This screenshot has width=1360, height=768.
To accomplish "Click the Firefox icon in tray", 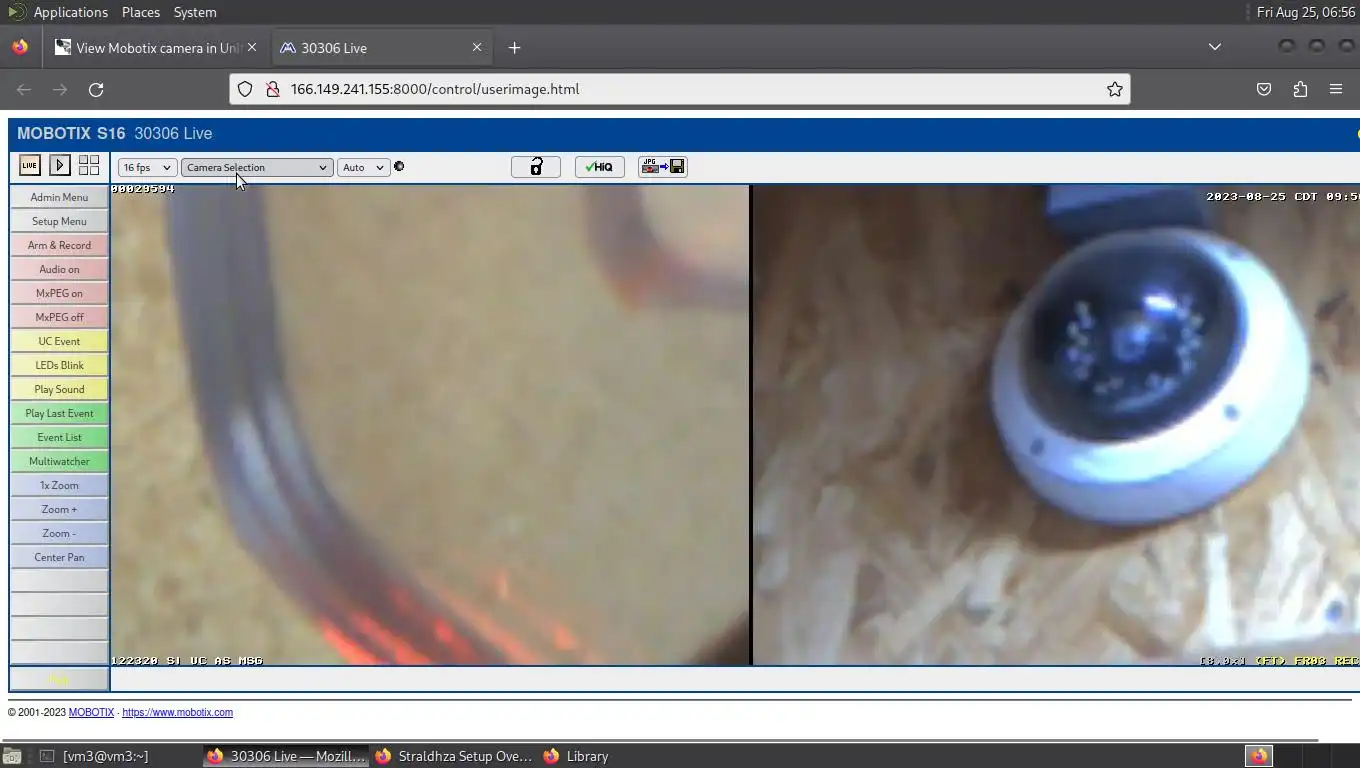I will [x=1259, y=756].
